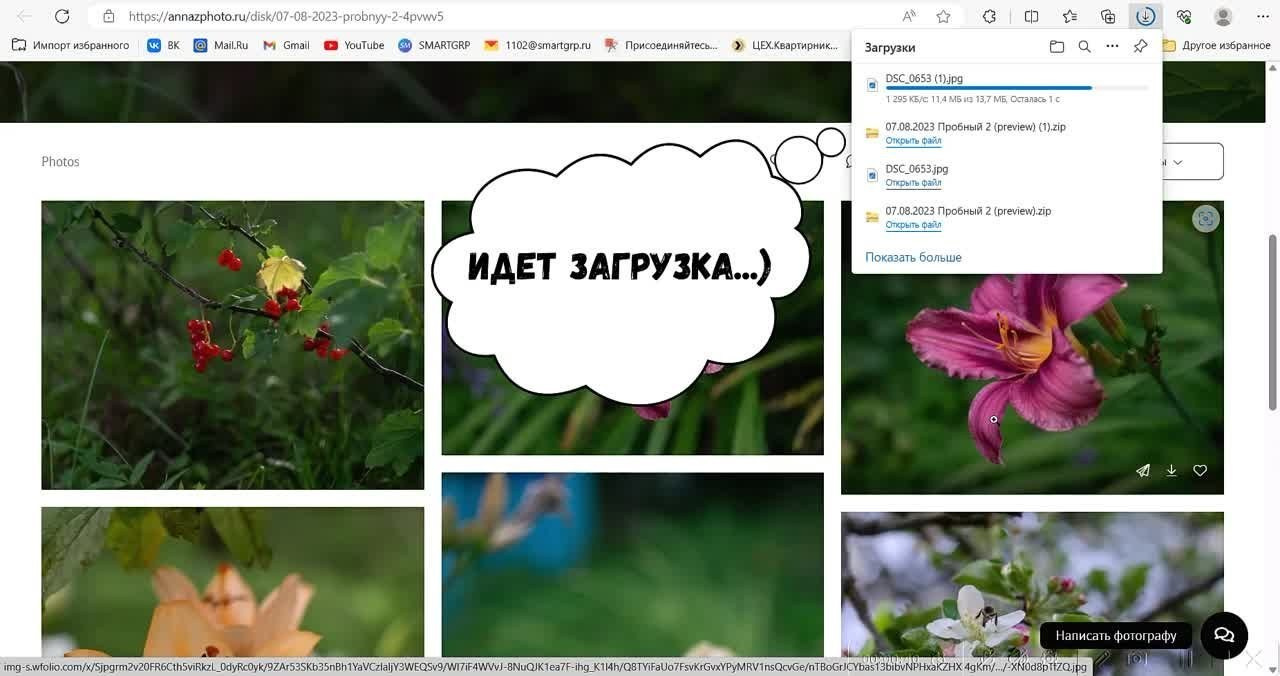Click Показать больше in downloads panel

pos(912,257)
